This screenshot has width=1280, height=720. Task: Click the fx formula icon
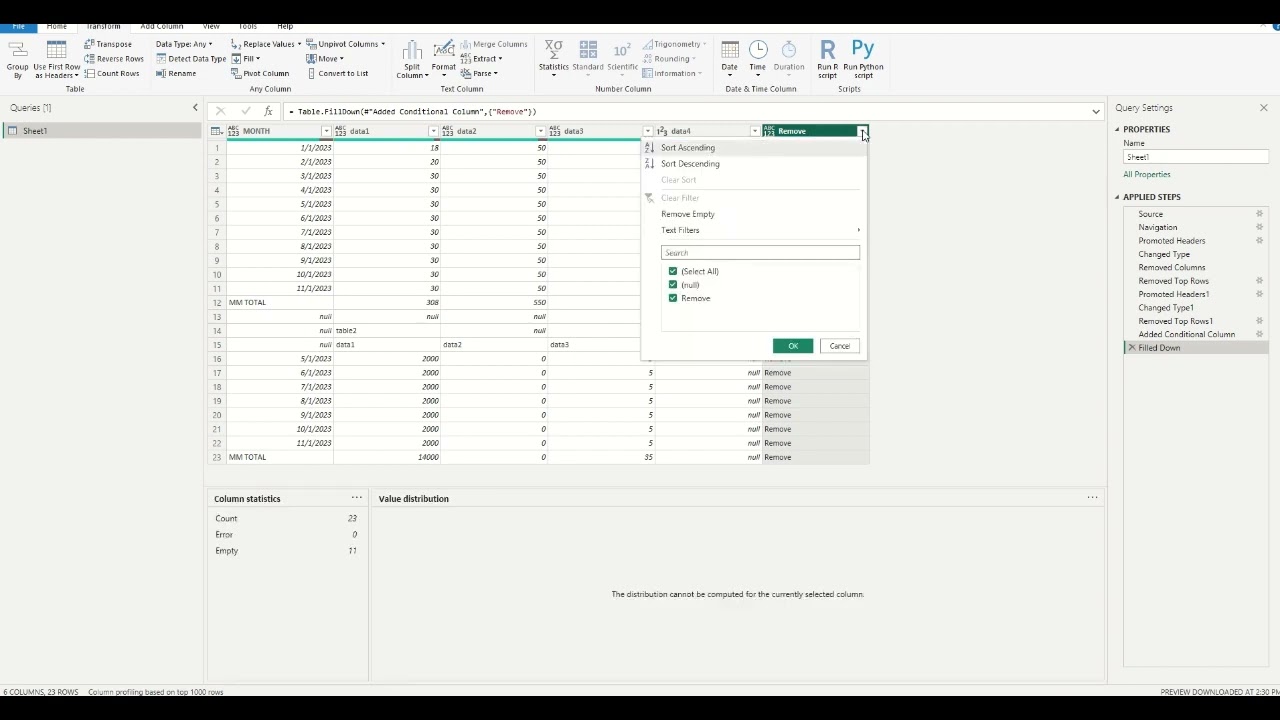[x=268, y=111]
